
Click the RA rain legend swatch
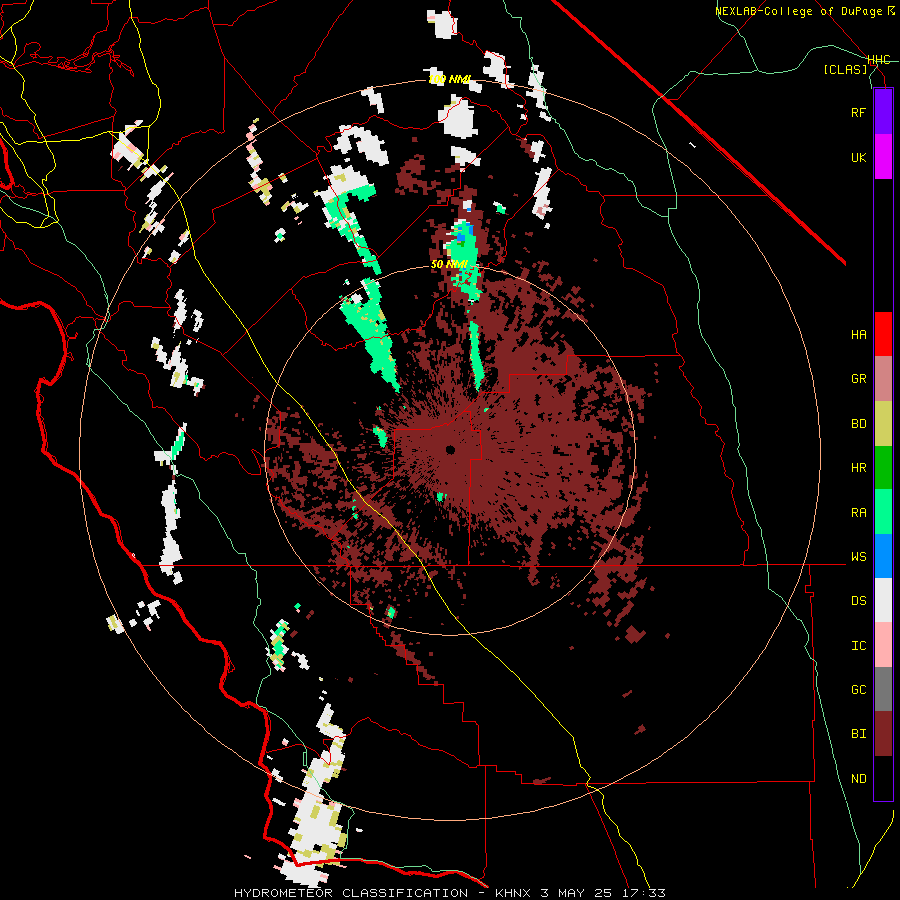(x=883, y=512)
